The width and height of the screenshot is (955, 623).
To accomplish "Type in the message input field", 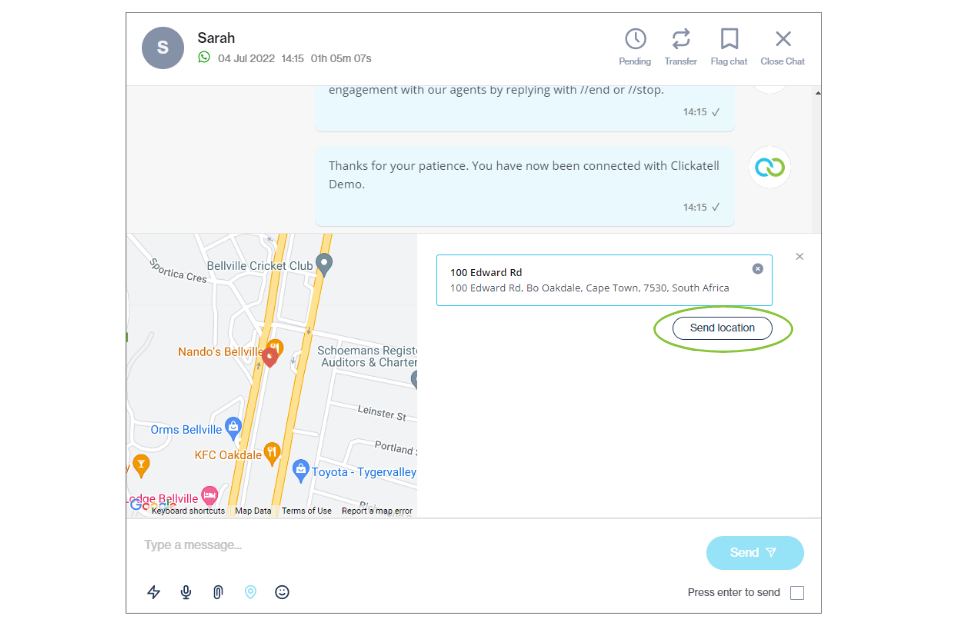I will [x=400, y=545].
